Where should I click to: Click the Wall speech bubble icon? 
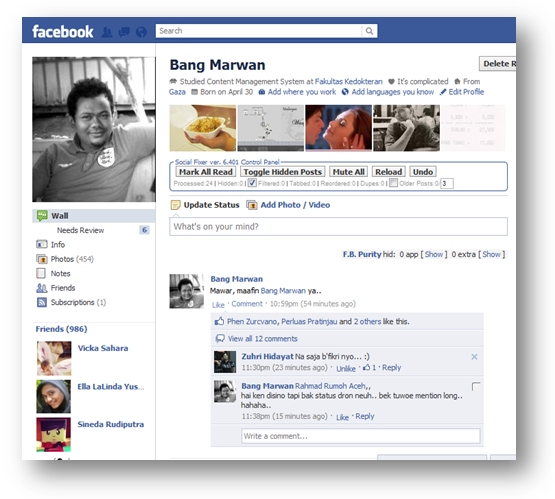coord(42,216)
